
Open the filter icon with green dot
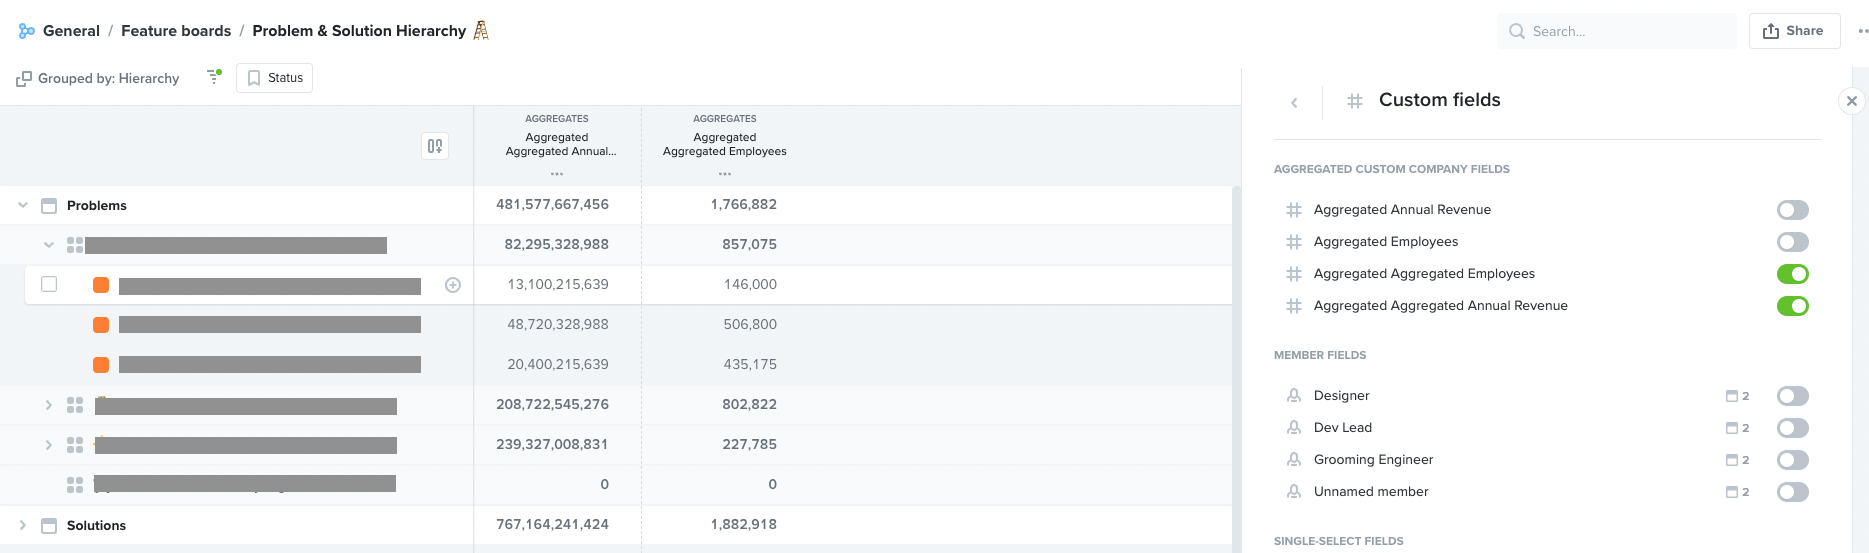(x=214, y=77)
